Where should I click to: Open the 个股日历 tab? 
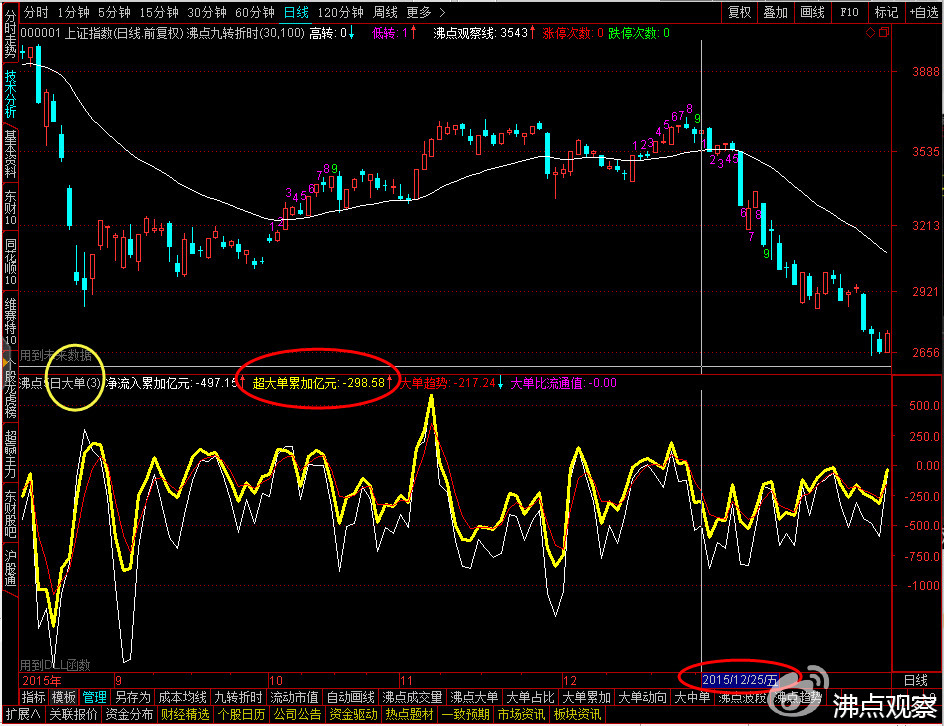click(241, 715)
